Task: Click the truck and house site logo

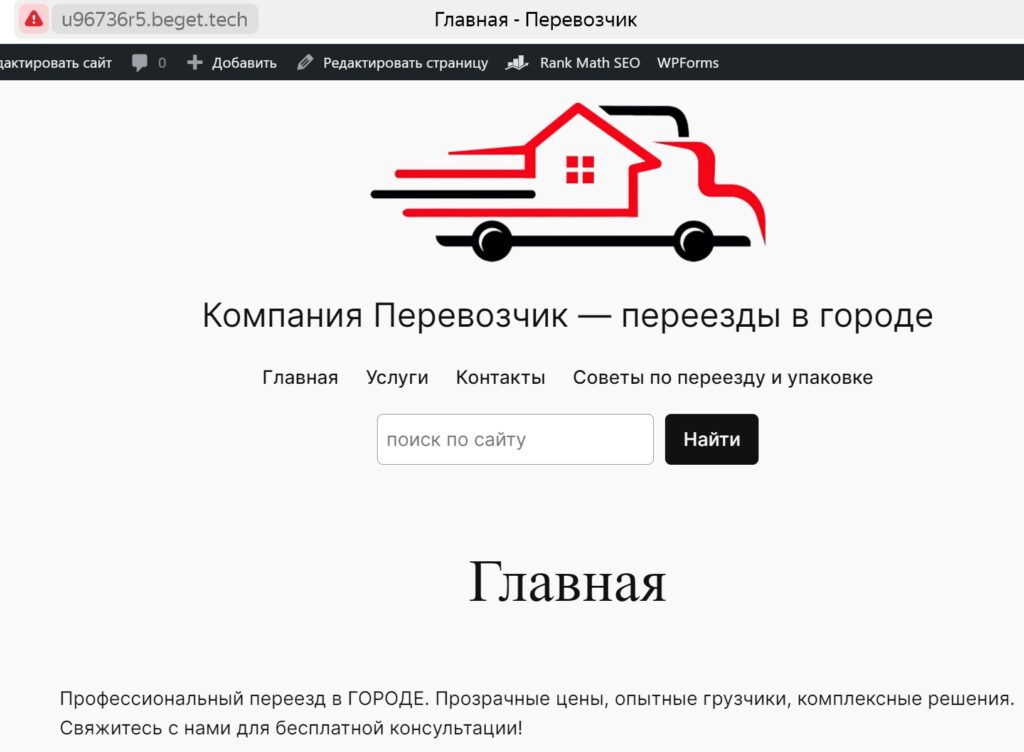Action: pos(568,181)
